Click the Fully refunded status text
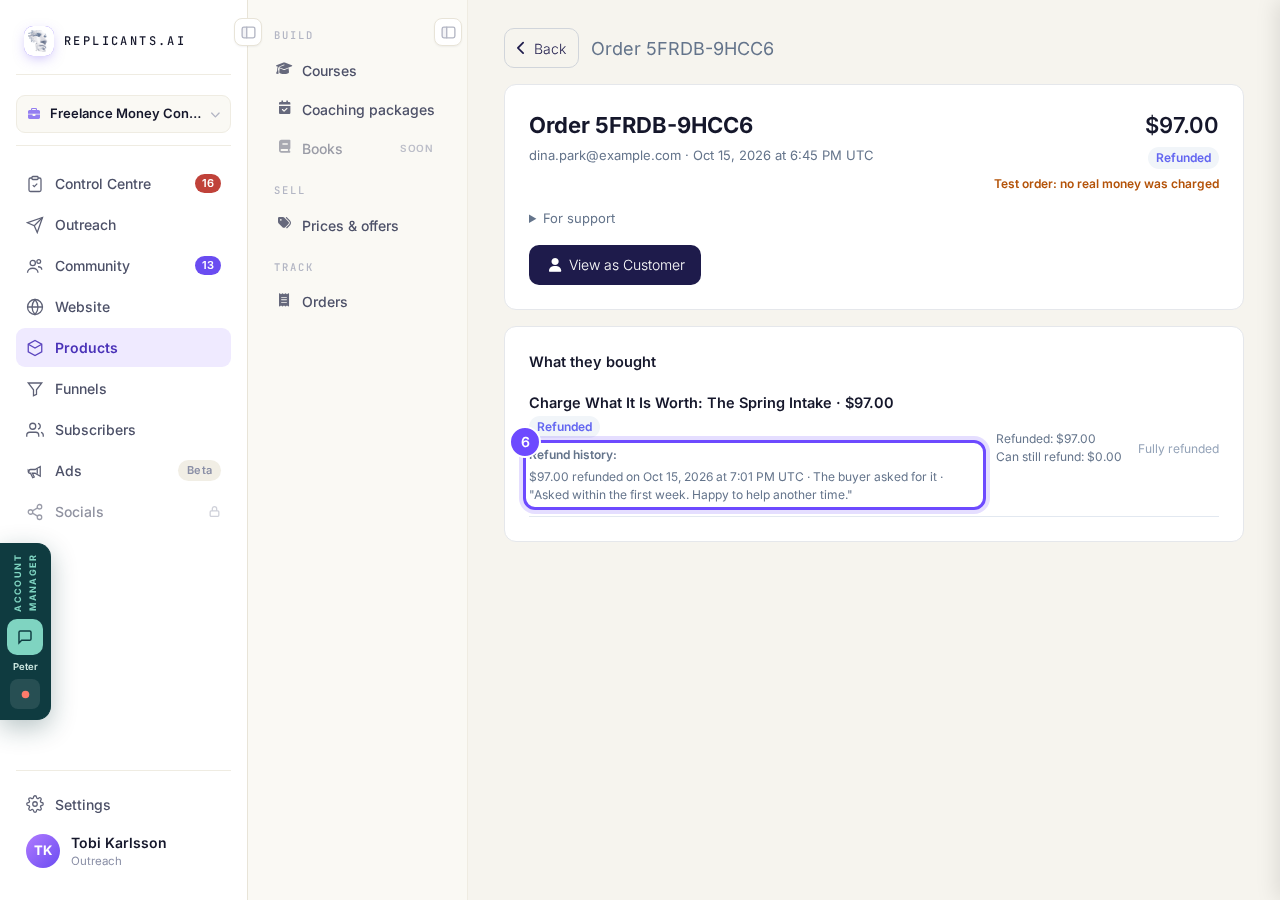Image resolution: width=1280 pixels, height=900 pixels. (x=1178, y=449)
